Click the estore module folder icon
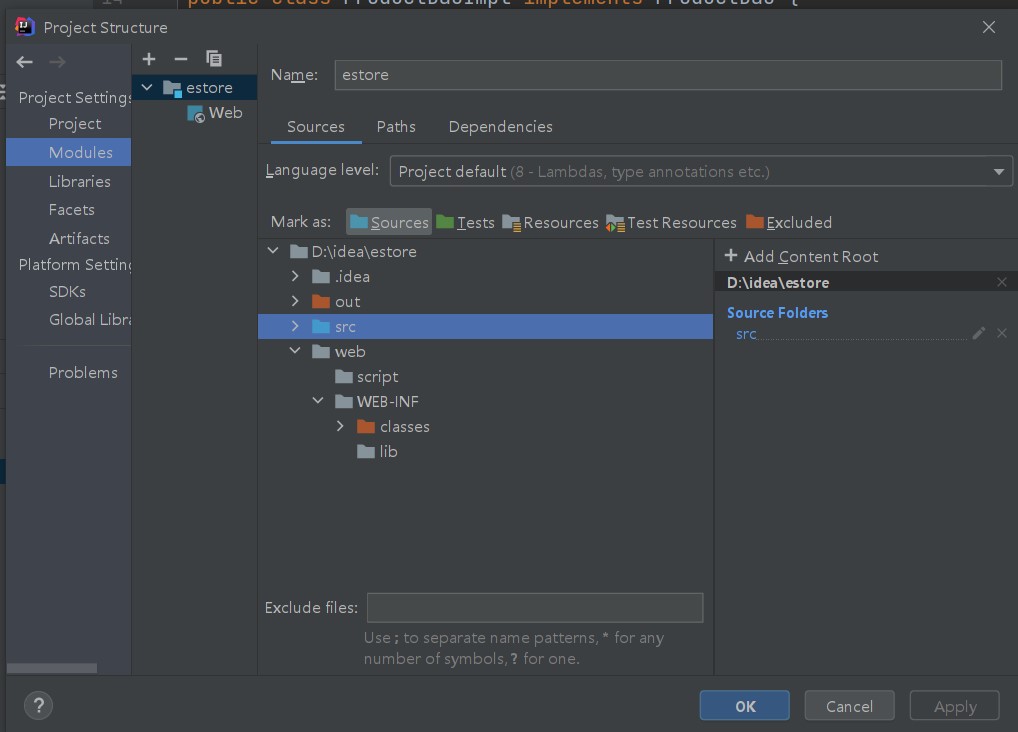 (x=172, y=88)
